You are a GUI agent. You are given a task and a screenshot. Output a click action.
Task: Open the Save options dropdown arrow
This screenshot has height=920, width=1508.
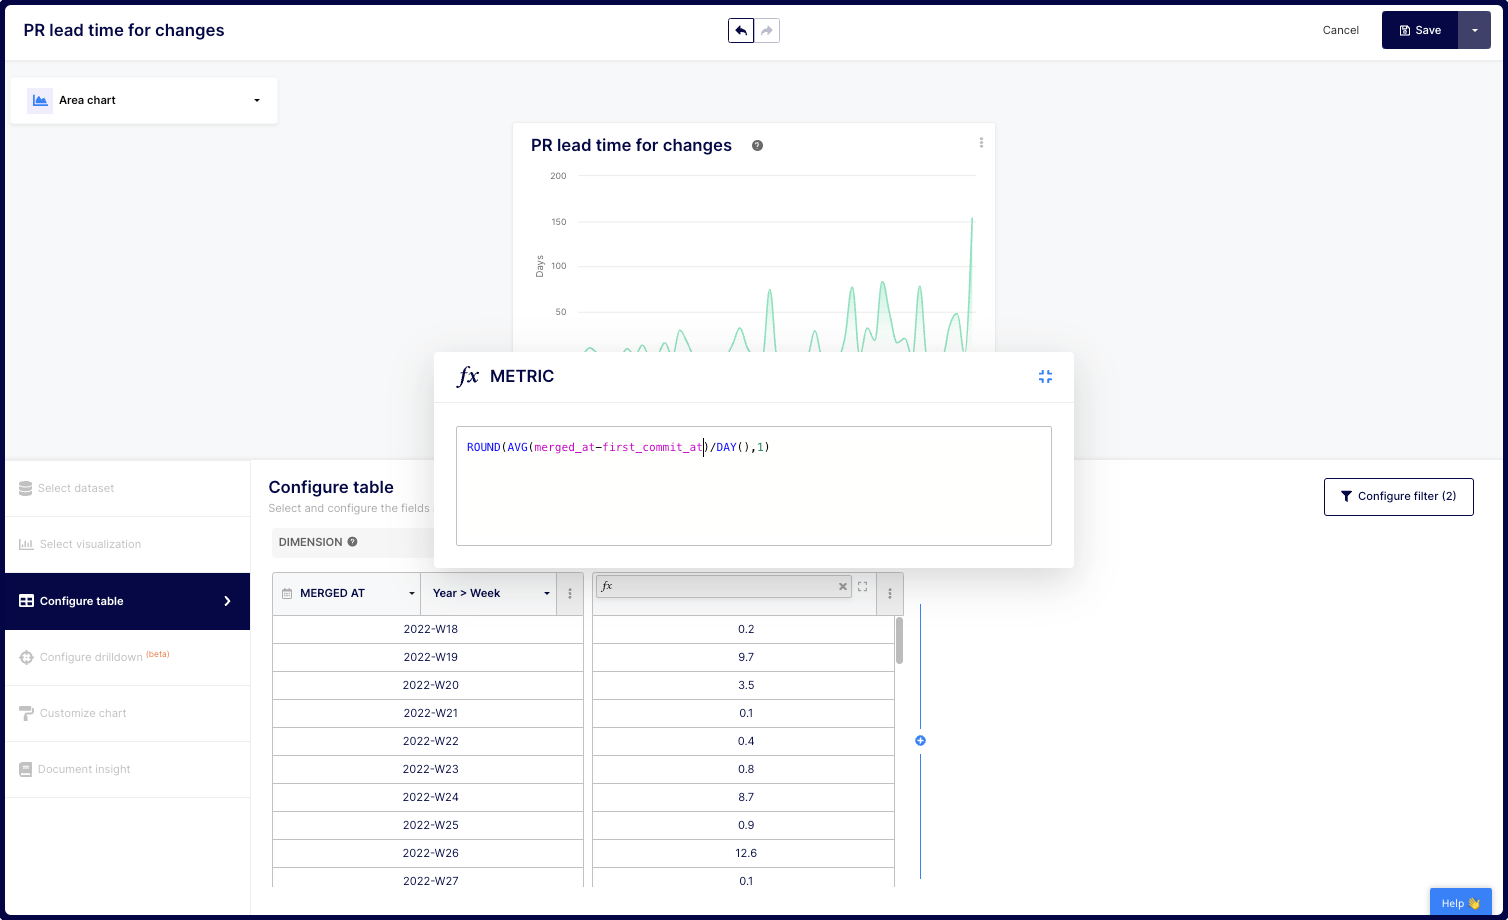[1474, 31]
